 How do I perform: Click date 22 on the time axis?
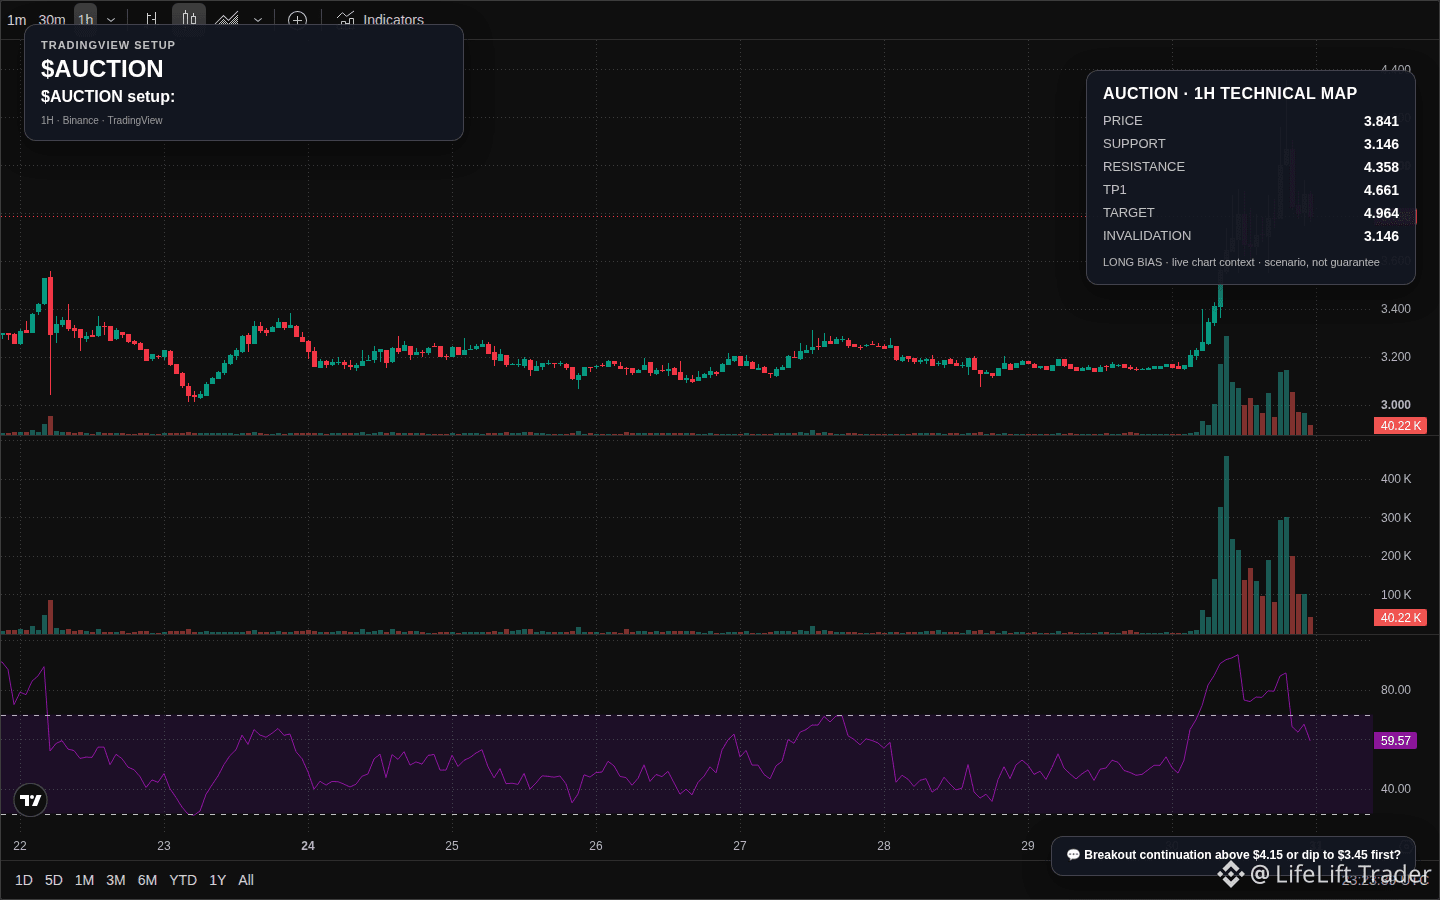(20, 846)
